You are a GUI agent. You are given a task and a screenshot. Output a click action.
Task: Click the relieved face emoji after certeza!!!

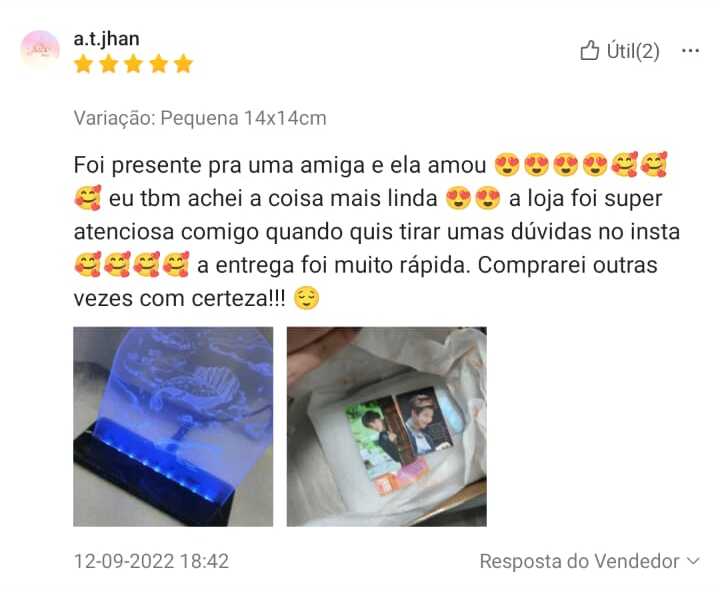pyautogui.click(x=306, y=298)
